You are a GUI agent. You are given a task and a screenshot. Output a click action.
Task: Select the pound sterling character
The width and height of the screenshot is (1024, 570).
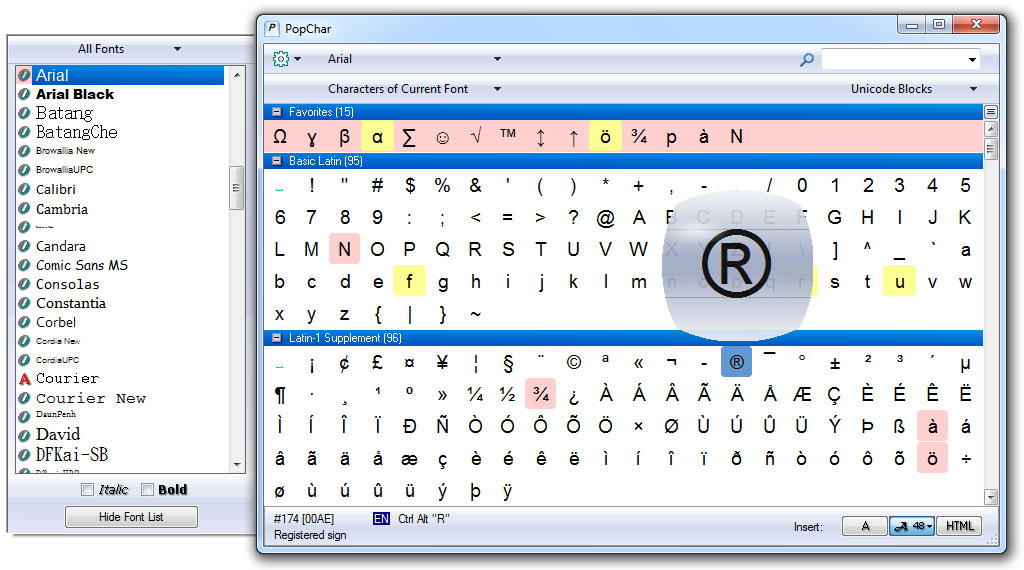pos(377,362)
